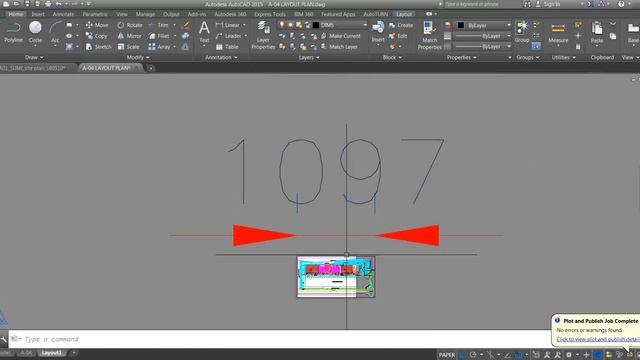The width and height of the screenshot is (640, 360).
Task: Click the keyword search field
Action: (x=480, y=4)
